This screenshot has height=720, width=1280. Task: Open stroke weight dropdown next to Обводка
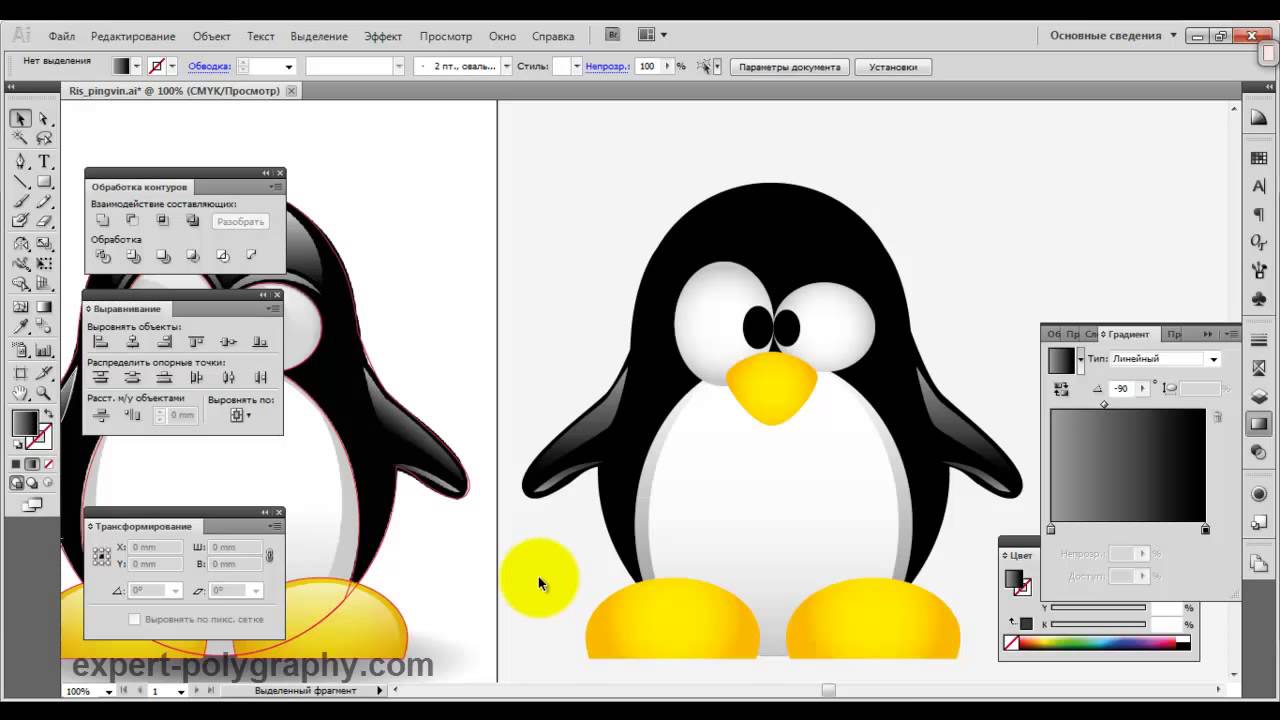(289, 66)
